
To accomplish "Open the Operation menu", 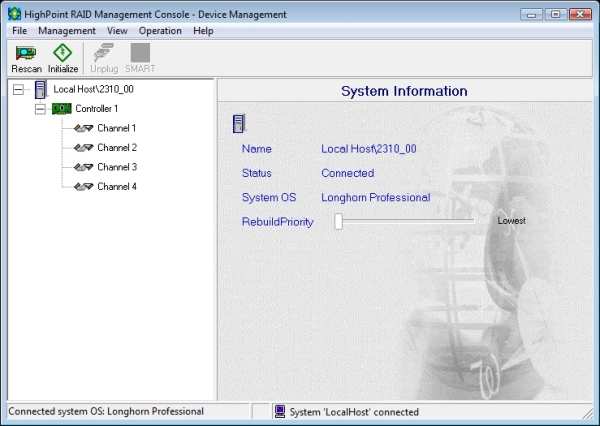I will click(x=160, y=31).
